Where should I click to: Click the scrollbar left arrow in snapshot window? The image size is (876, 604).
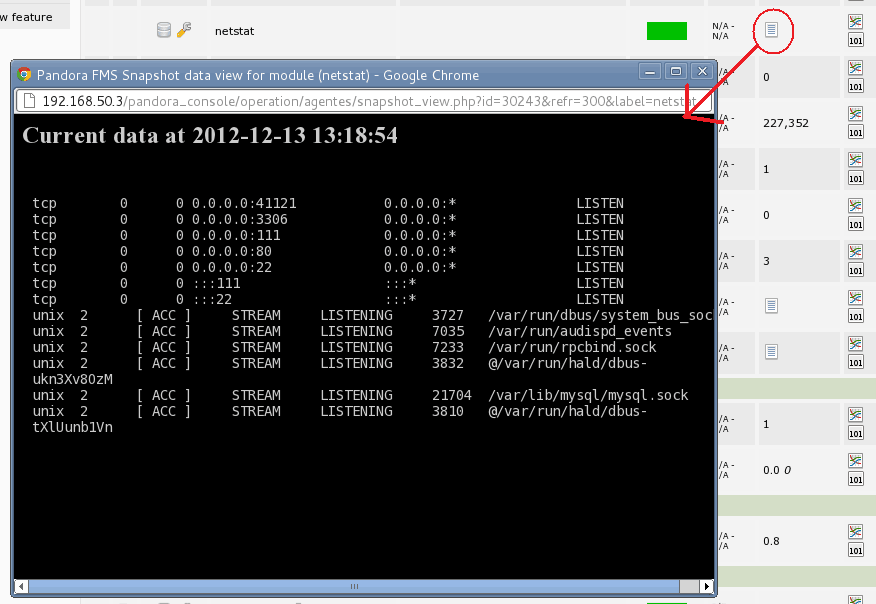pos(21,586)
